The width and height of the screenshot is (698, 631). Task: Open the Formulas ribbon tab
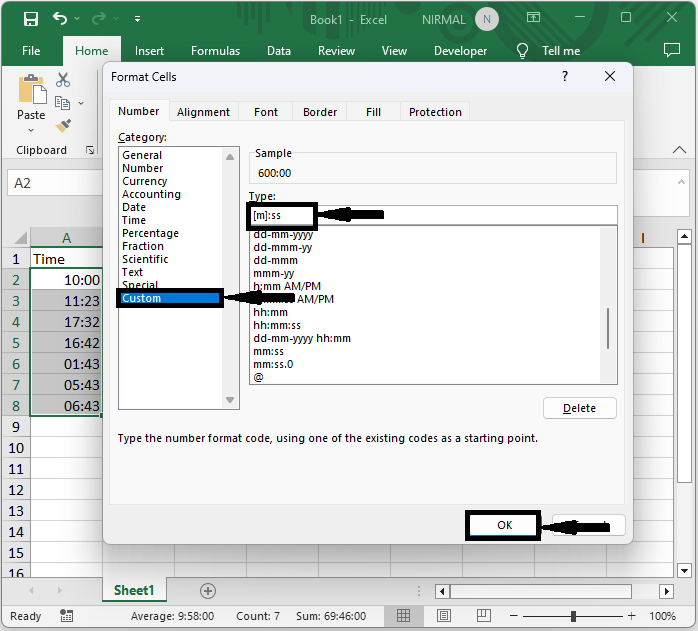215,50
